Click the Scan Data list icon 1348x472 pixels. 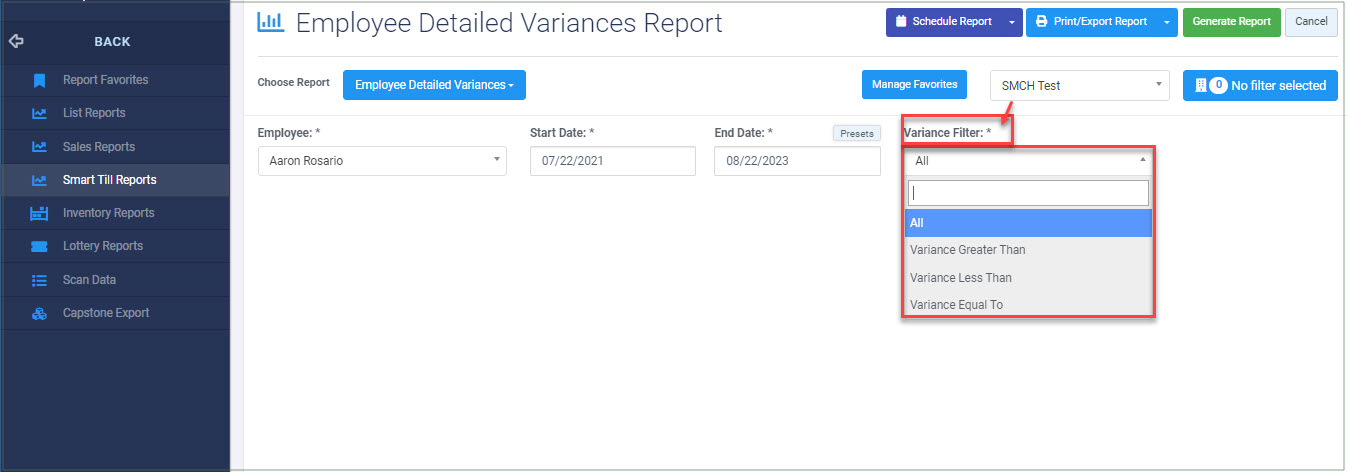pos(39,280)
